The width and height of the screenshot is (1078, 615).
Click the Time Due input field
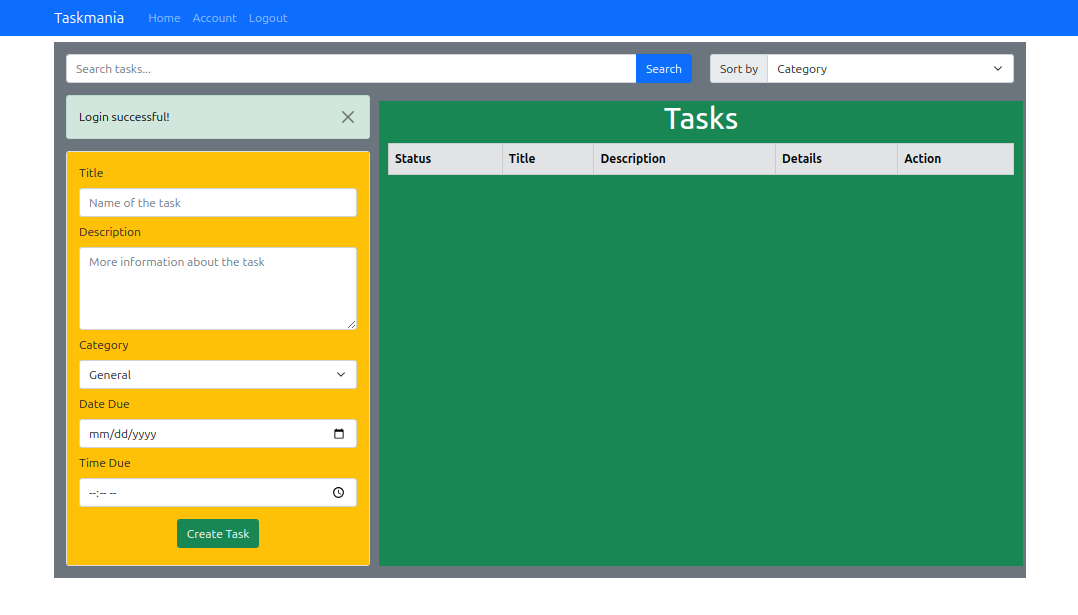click(x=200, y=492)
